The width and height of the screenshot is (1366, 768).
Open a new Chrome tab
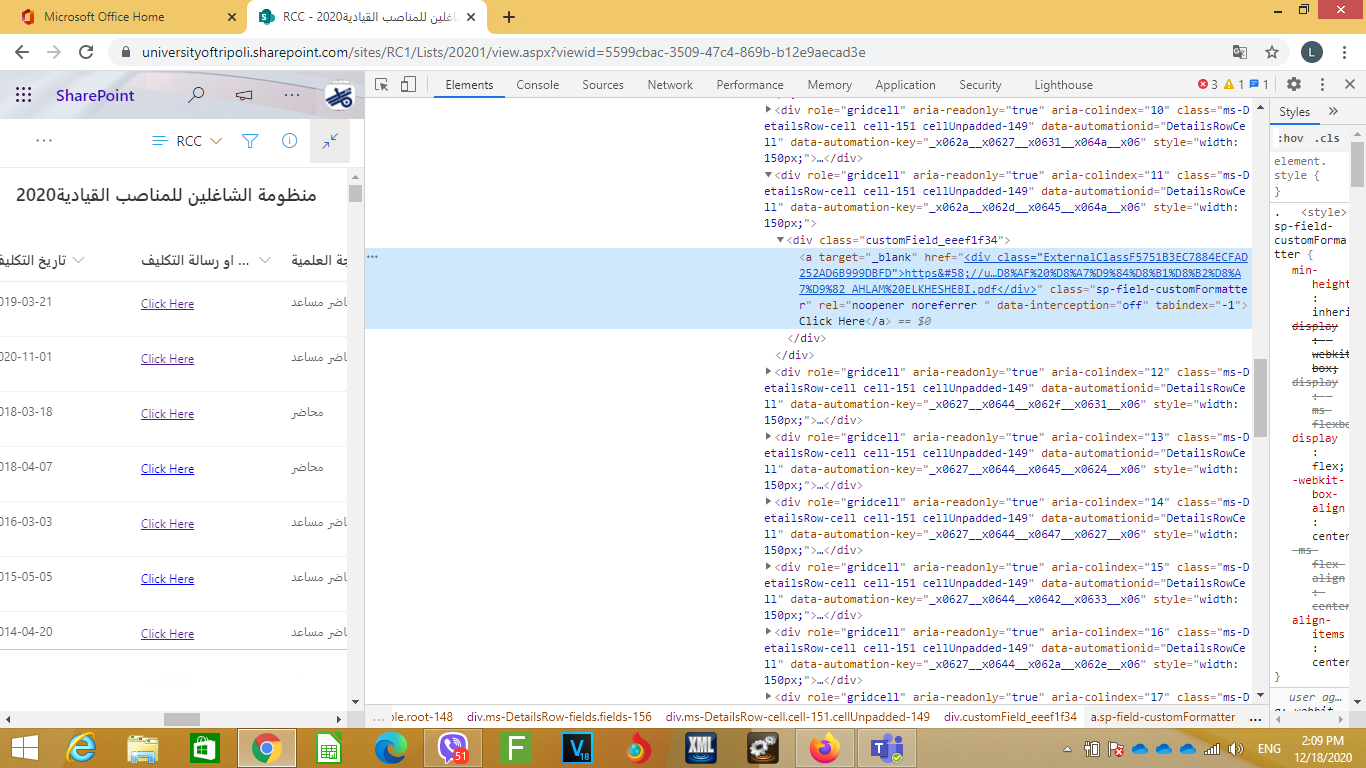509,17
